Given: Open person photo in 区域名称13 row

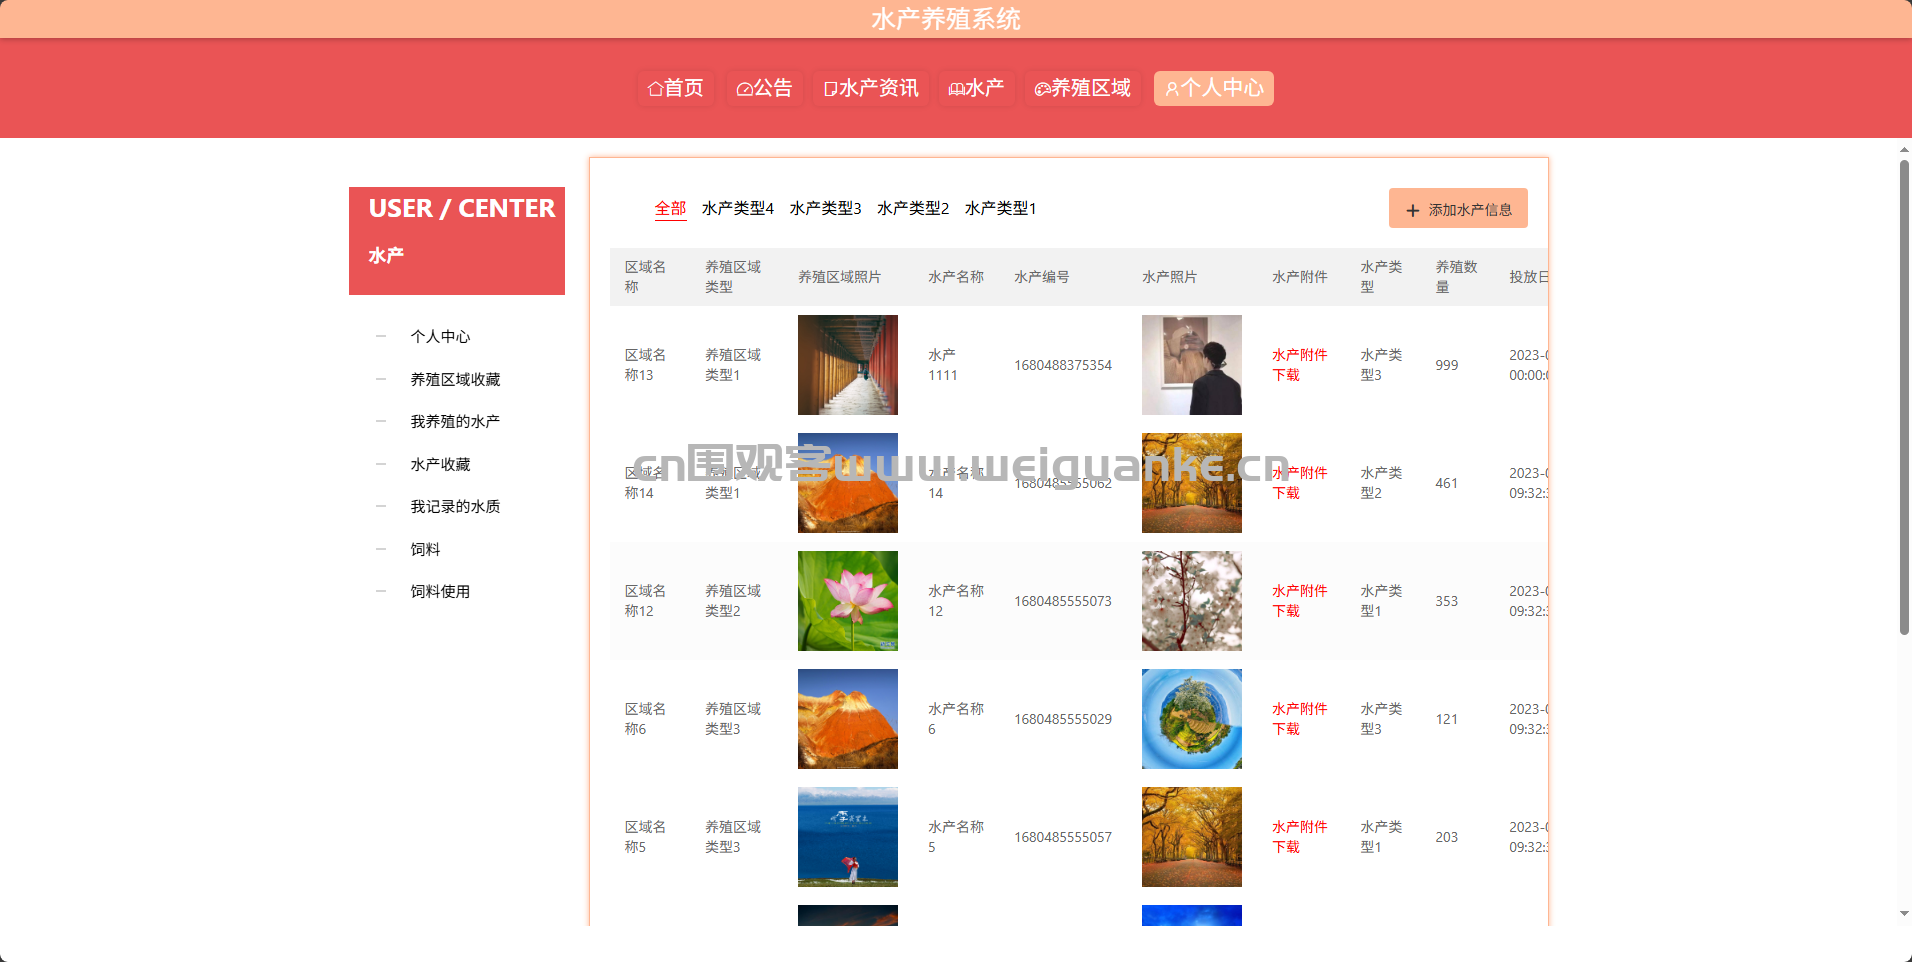Looking at the screenshot, I should point(1192,365).
